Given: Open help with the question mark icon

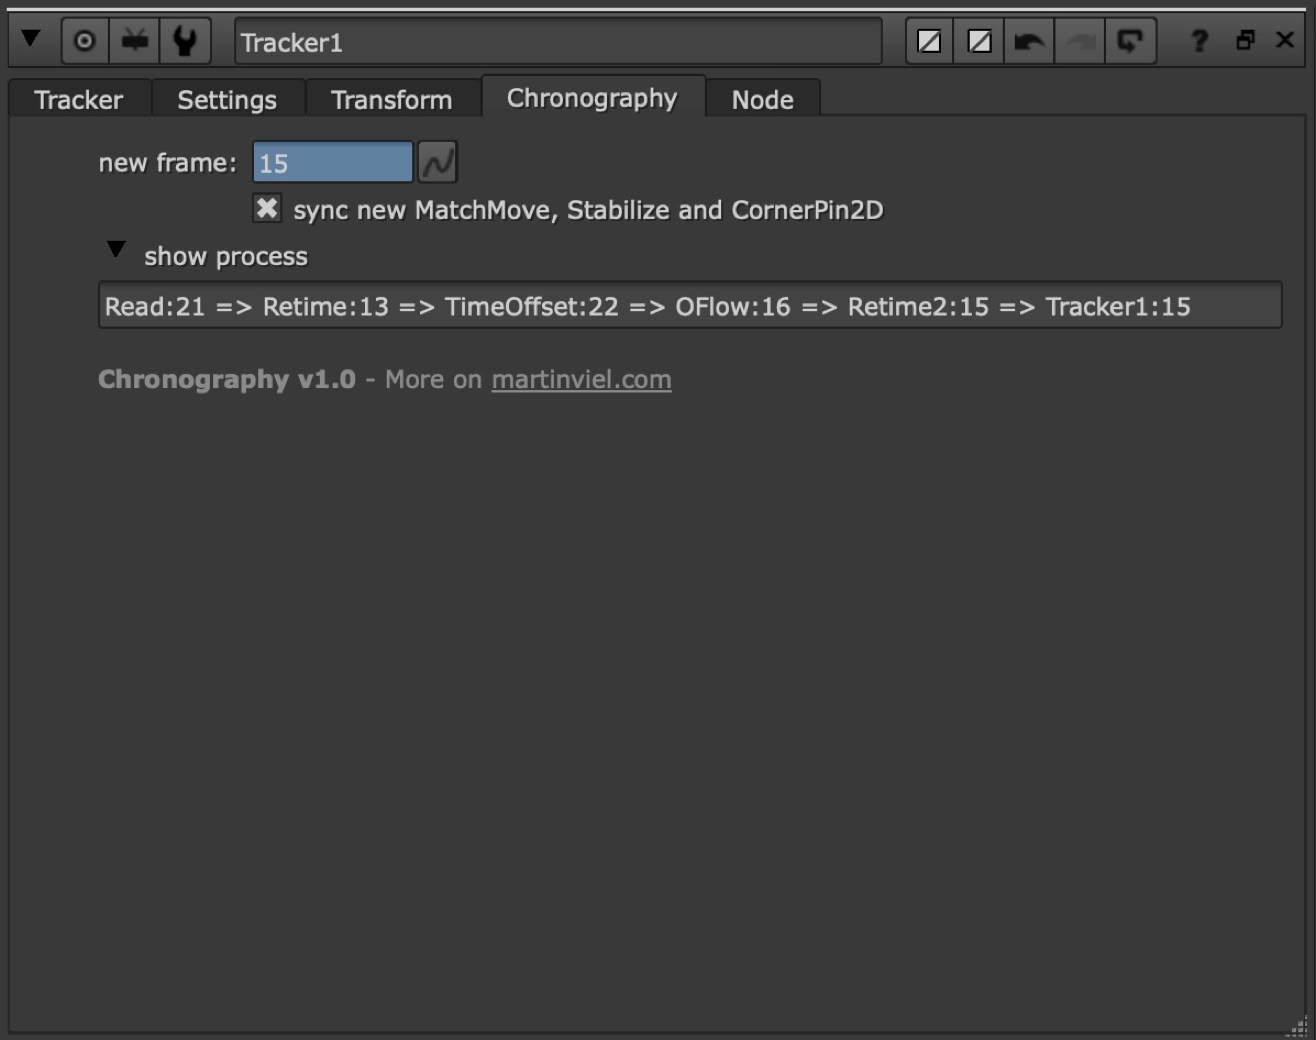Looking at the screenshot, I should (1199, 41).
